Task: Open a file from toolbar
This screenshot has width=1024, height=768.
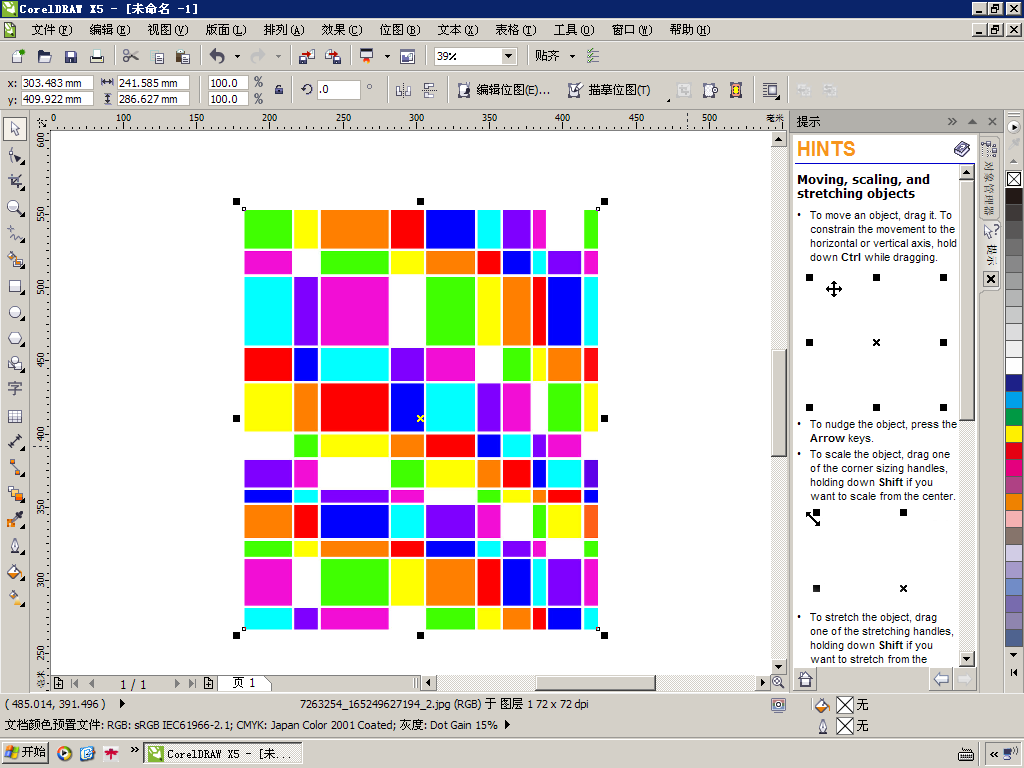Action: tap(44, 56)
